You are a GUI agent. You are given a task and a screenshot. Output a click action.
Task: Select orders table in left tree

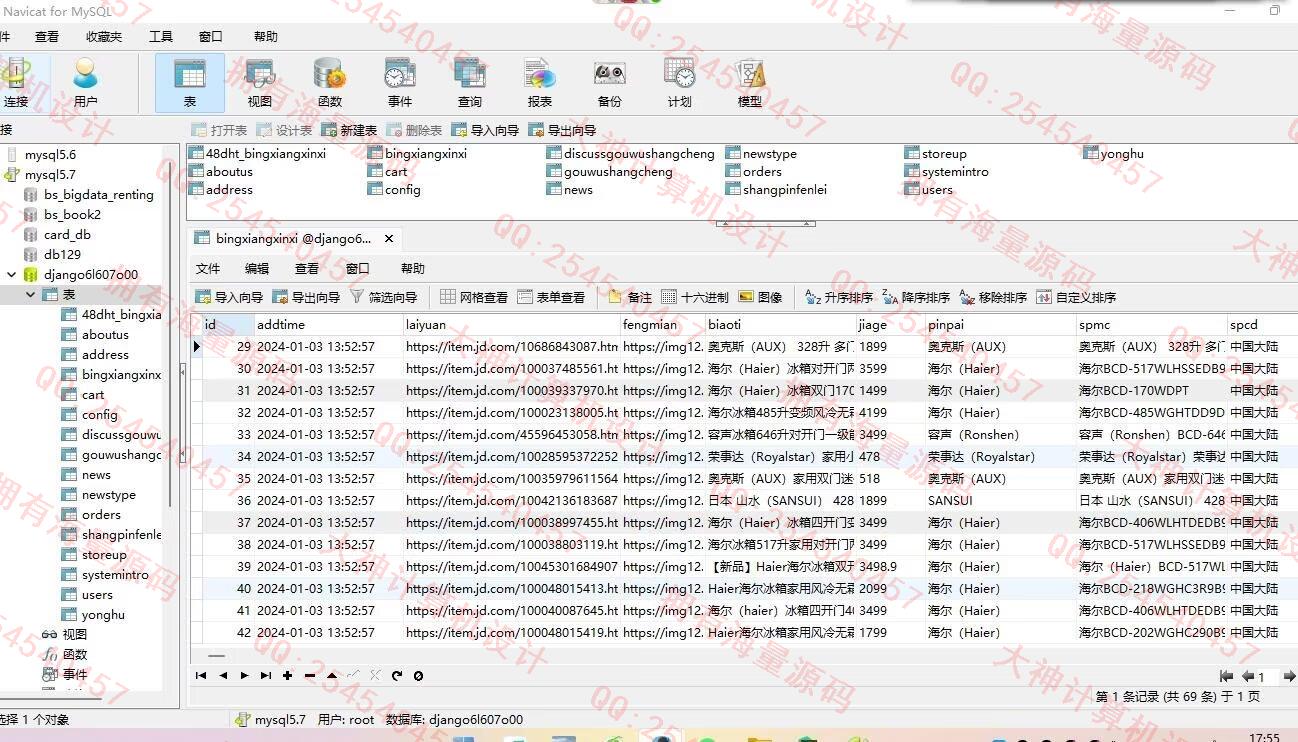101,515
